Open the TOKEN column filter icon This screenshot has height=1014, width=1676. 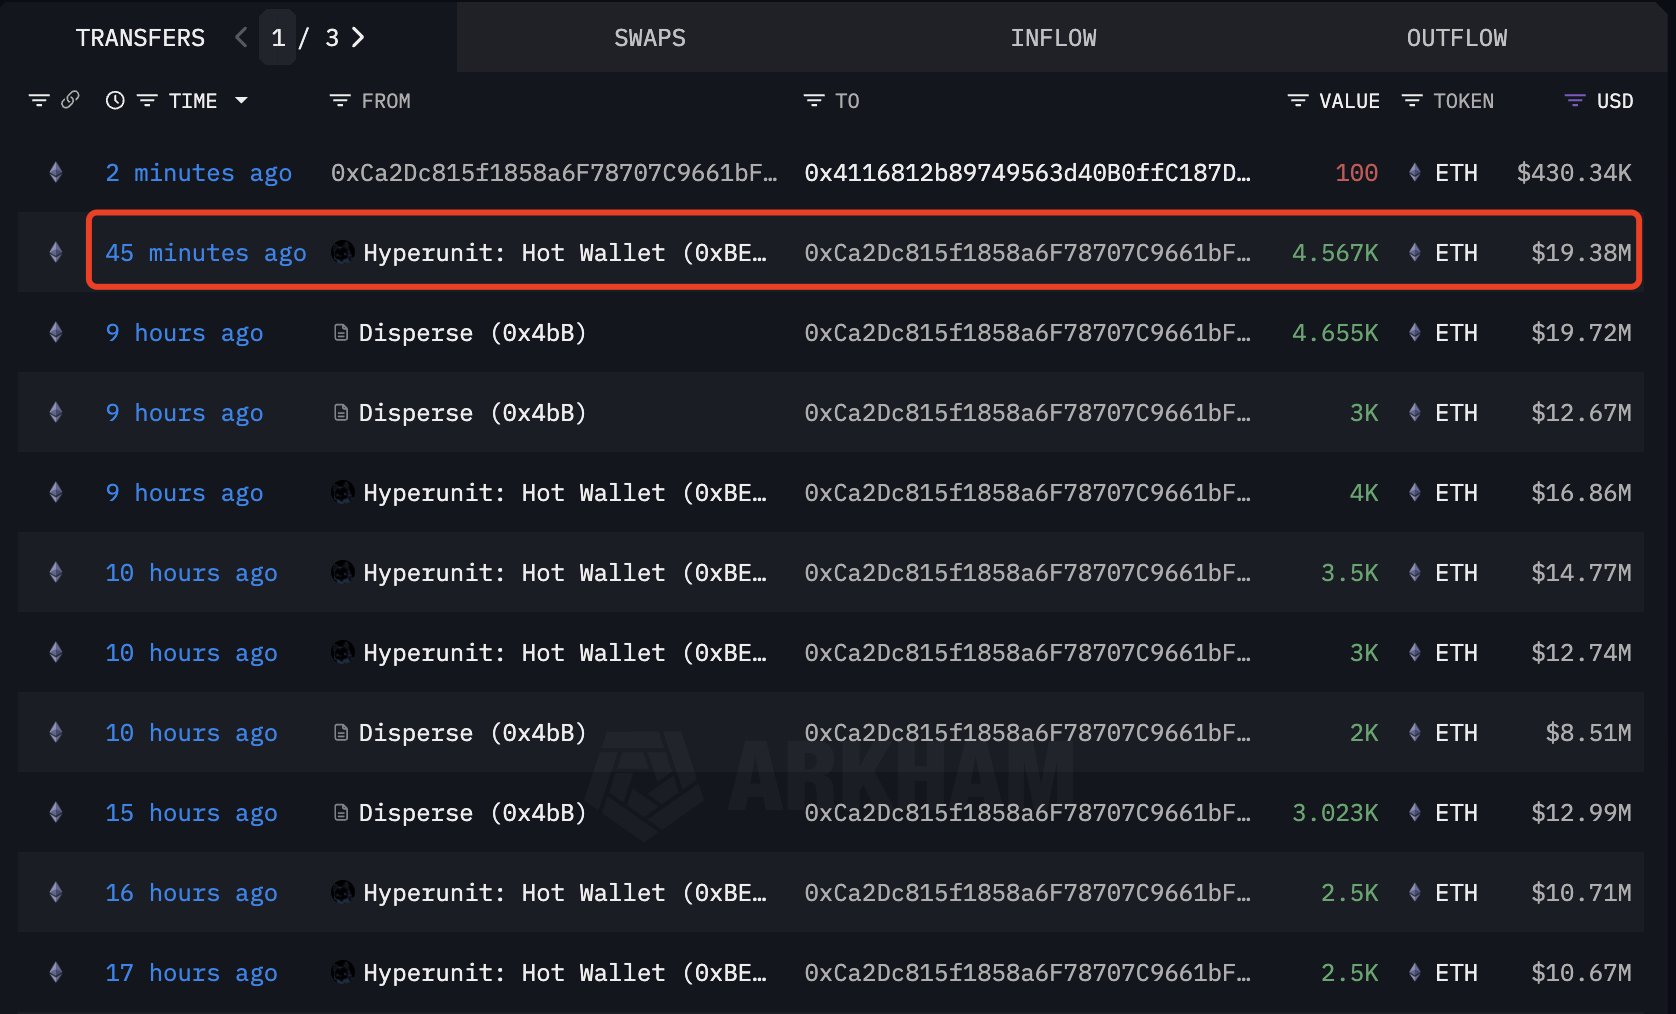pos(1412,100)
